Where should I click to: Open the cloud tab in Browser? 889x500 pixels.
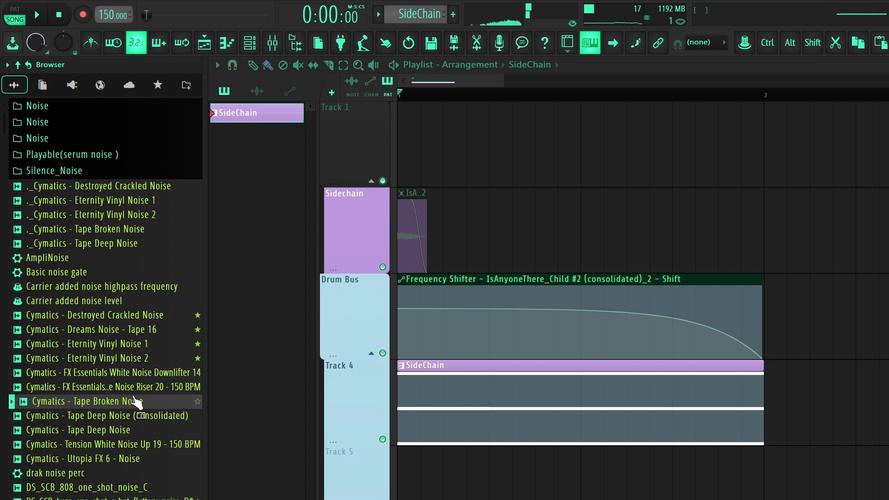(x=129, y=85)
